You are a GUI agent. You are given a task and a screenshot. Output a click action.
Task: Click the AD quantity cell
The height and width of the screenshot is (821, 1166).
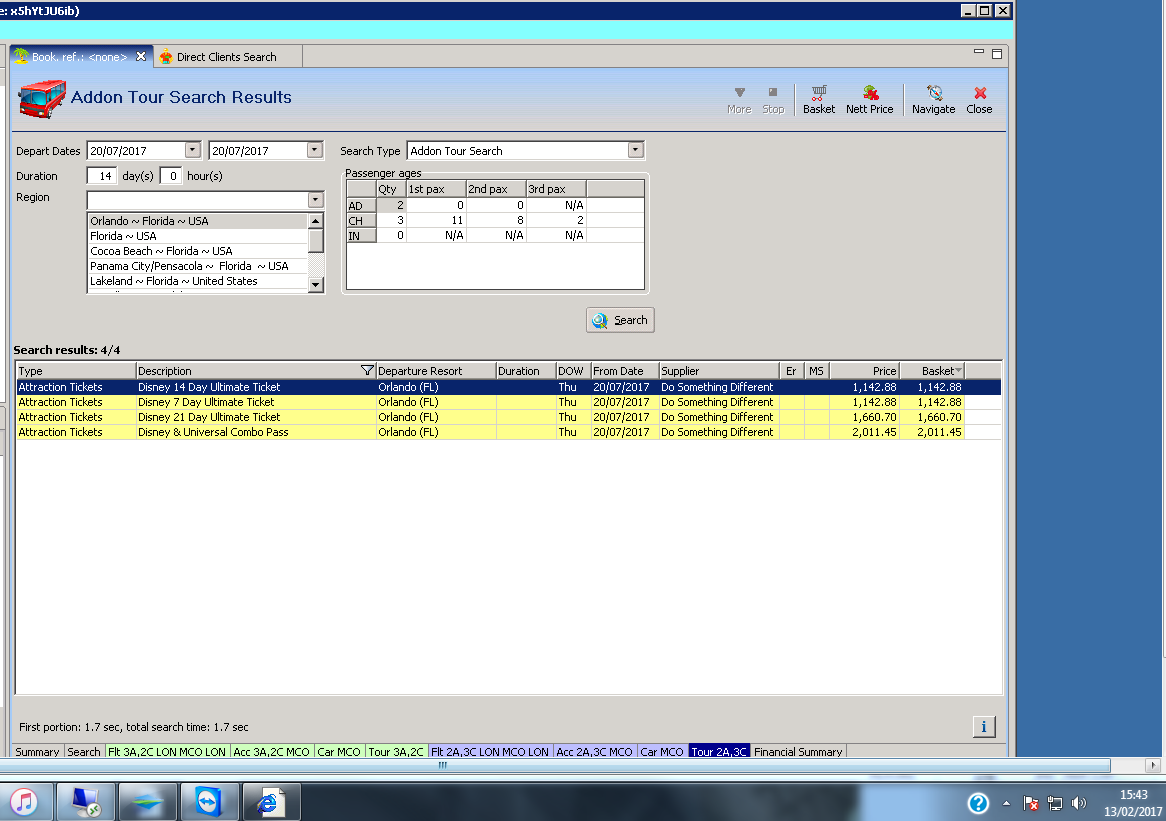point(391,205)
